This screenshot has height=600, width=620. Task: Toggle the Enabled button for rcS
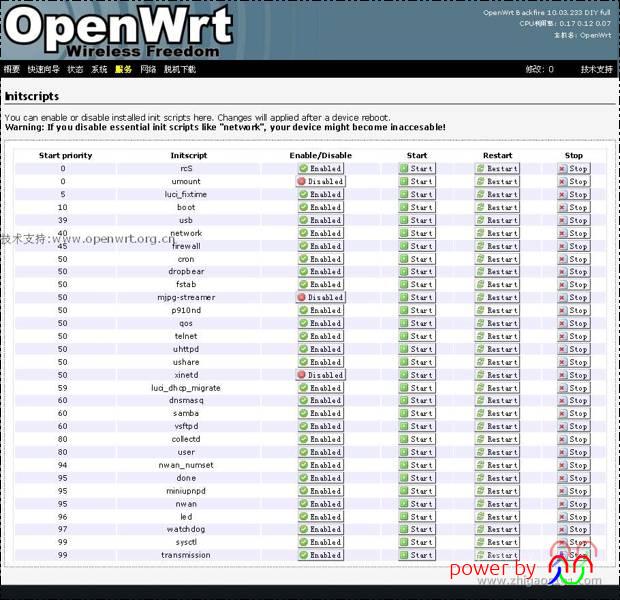(x=321, y=168)
